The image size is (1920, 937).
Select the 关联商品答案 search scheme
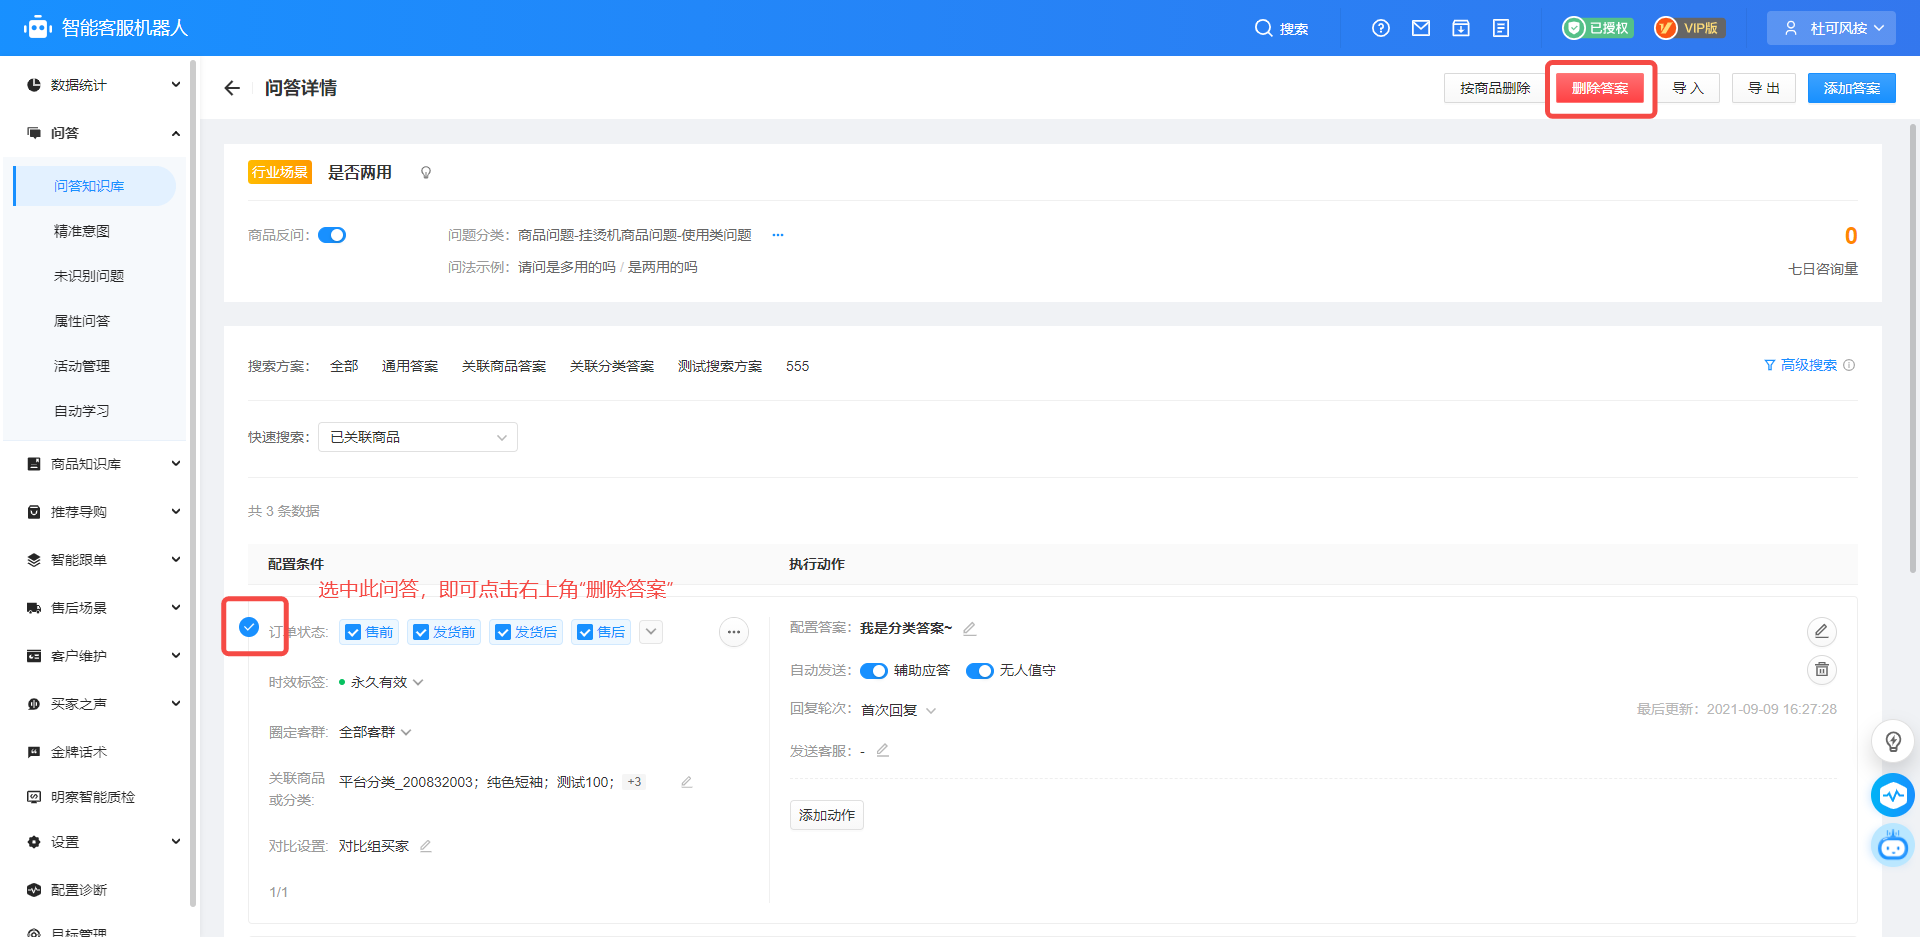pos(504,366)
